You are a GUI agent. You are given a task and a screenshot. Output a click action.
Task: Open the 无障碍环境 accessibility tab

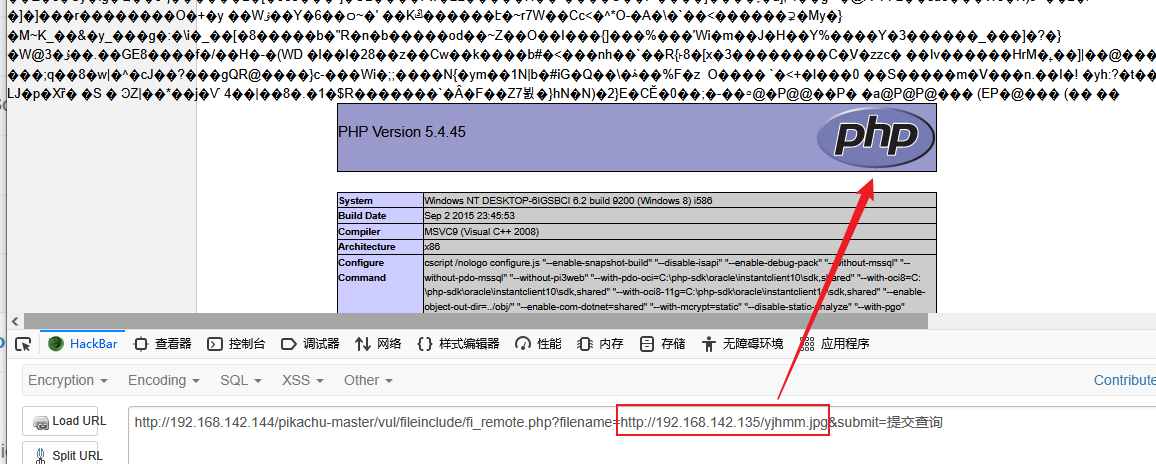[742, 344]
